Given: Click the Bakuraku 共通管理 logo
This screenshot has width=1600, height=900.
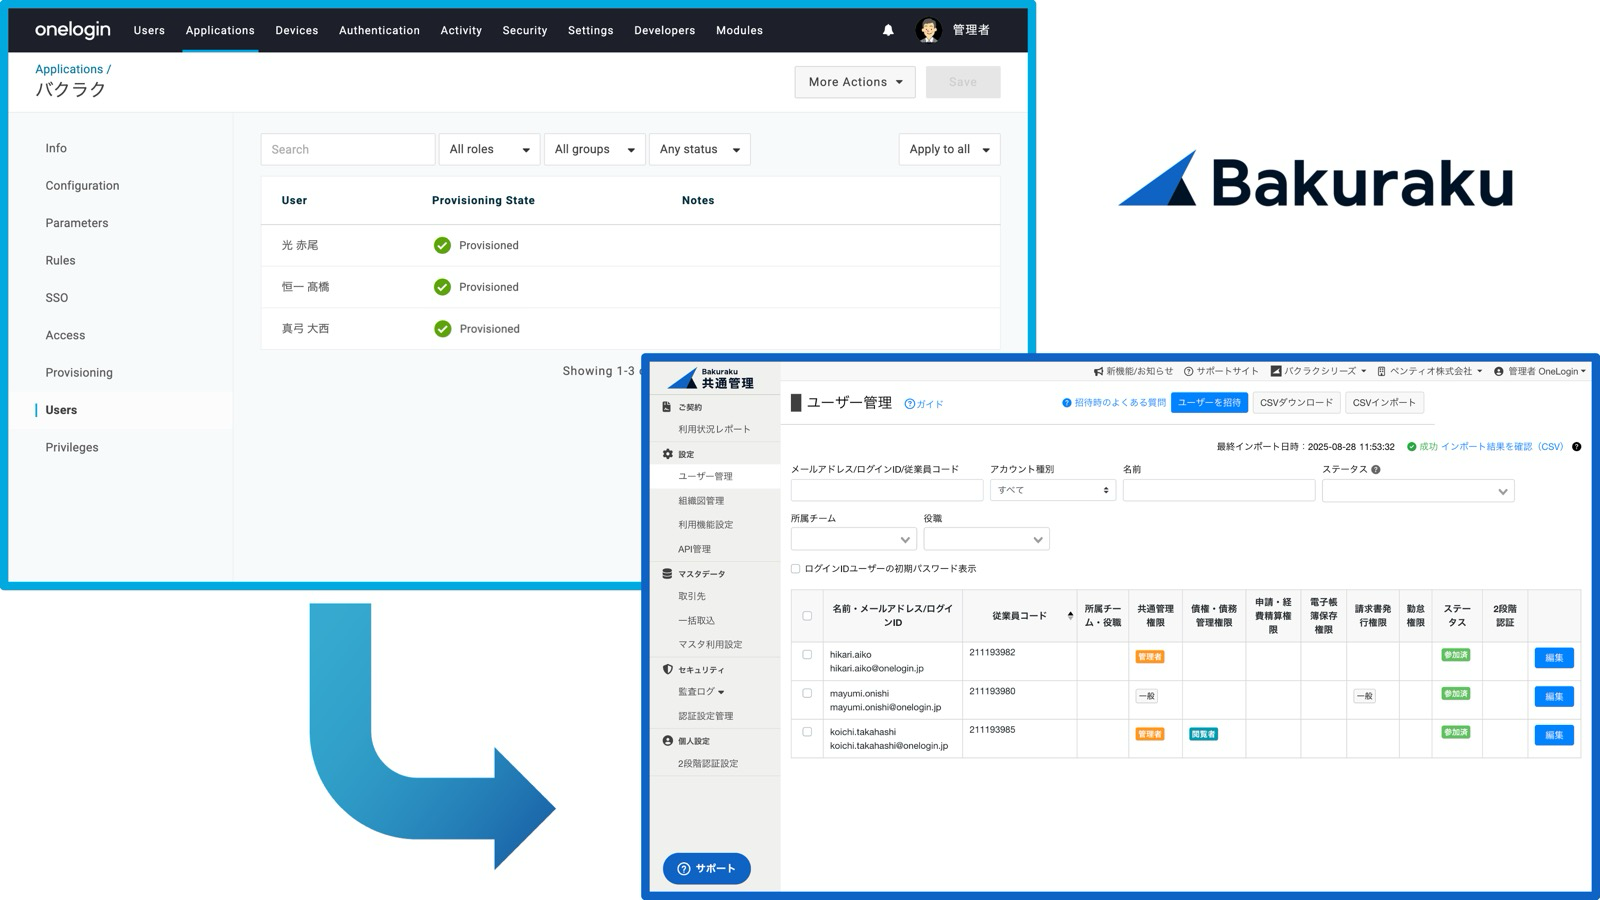Looking at the screenshot, I should tap(711, 378).
